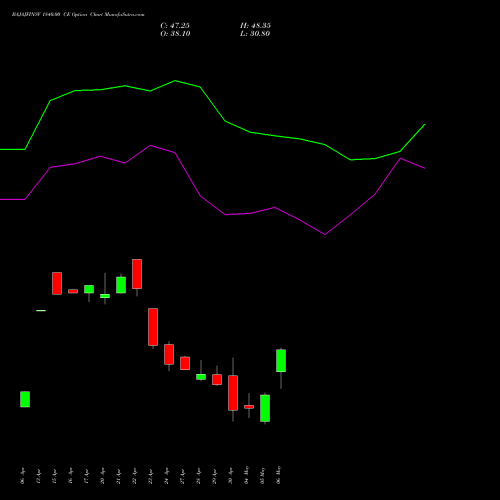Image resolution: width=500 pixels, height=500 pixels.
Task: Select the red candle above 27 Apr
Action: coord(185,363)
